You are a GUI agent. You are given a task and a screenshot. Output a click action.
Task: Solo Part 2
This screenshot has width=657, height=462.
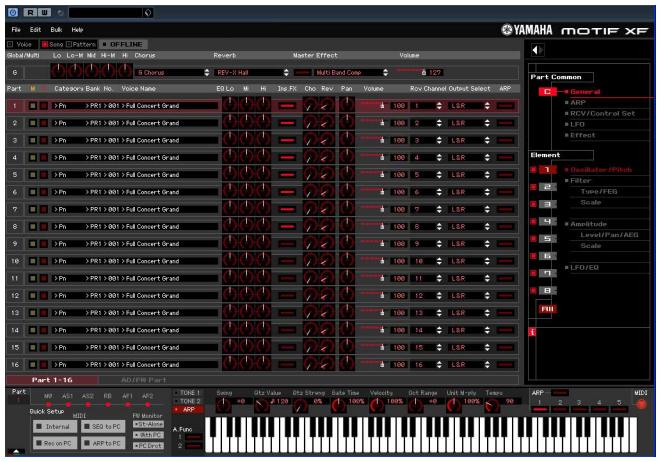point(44,123)
